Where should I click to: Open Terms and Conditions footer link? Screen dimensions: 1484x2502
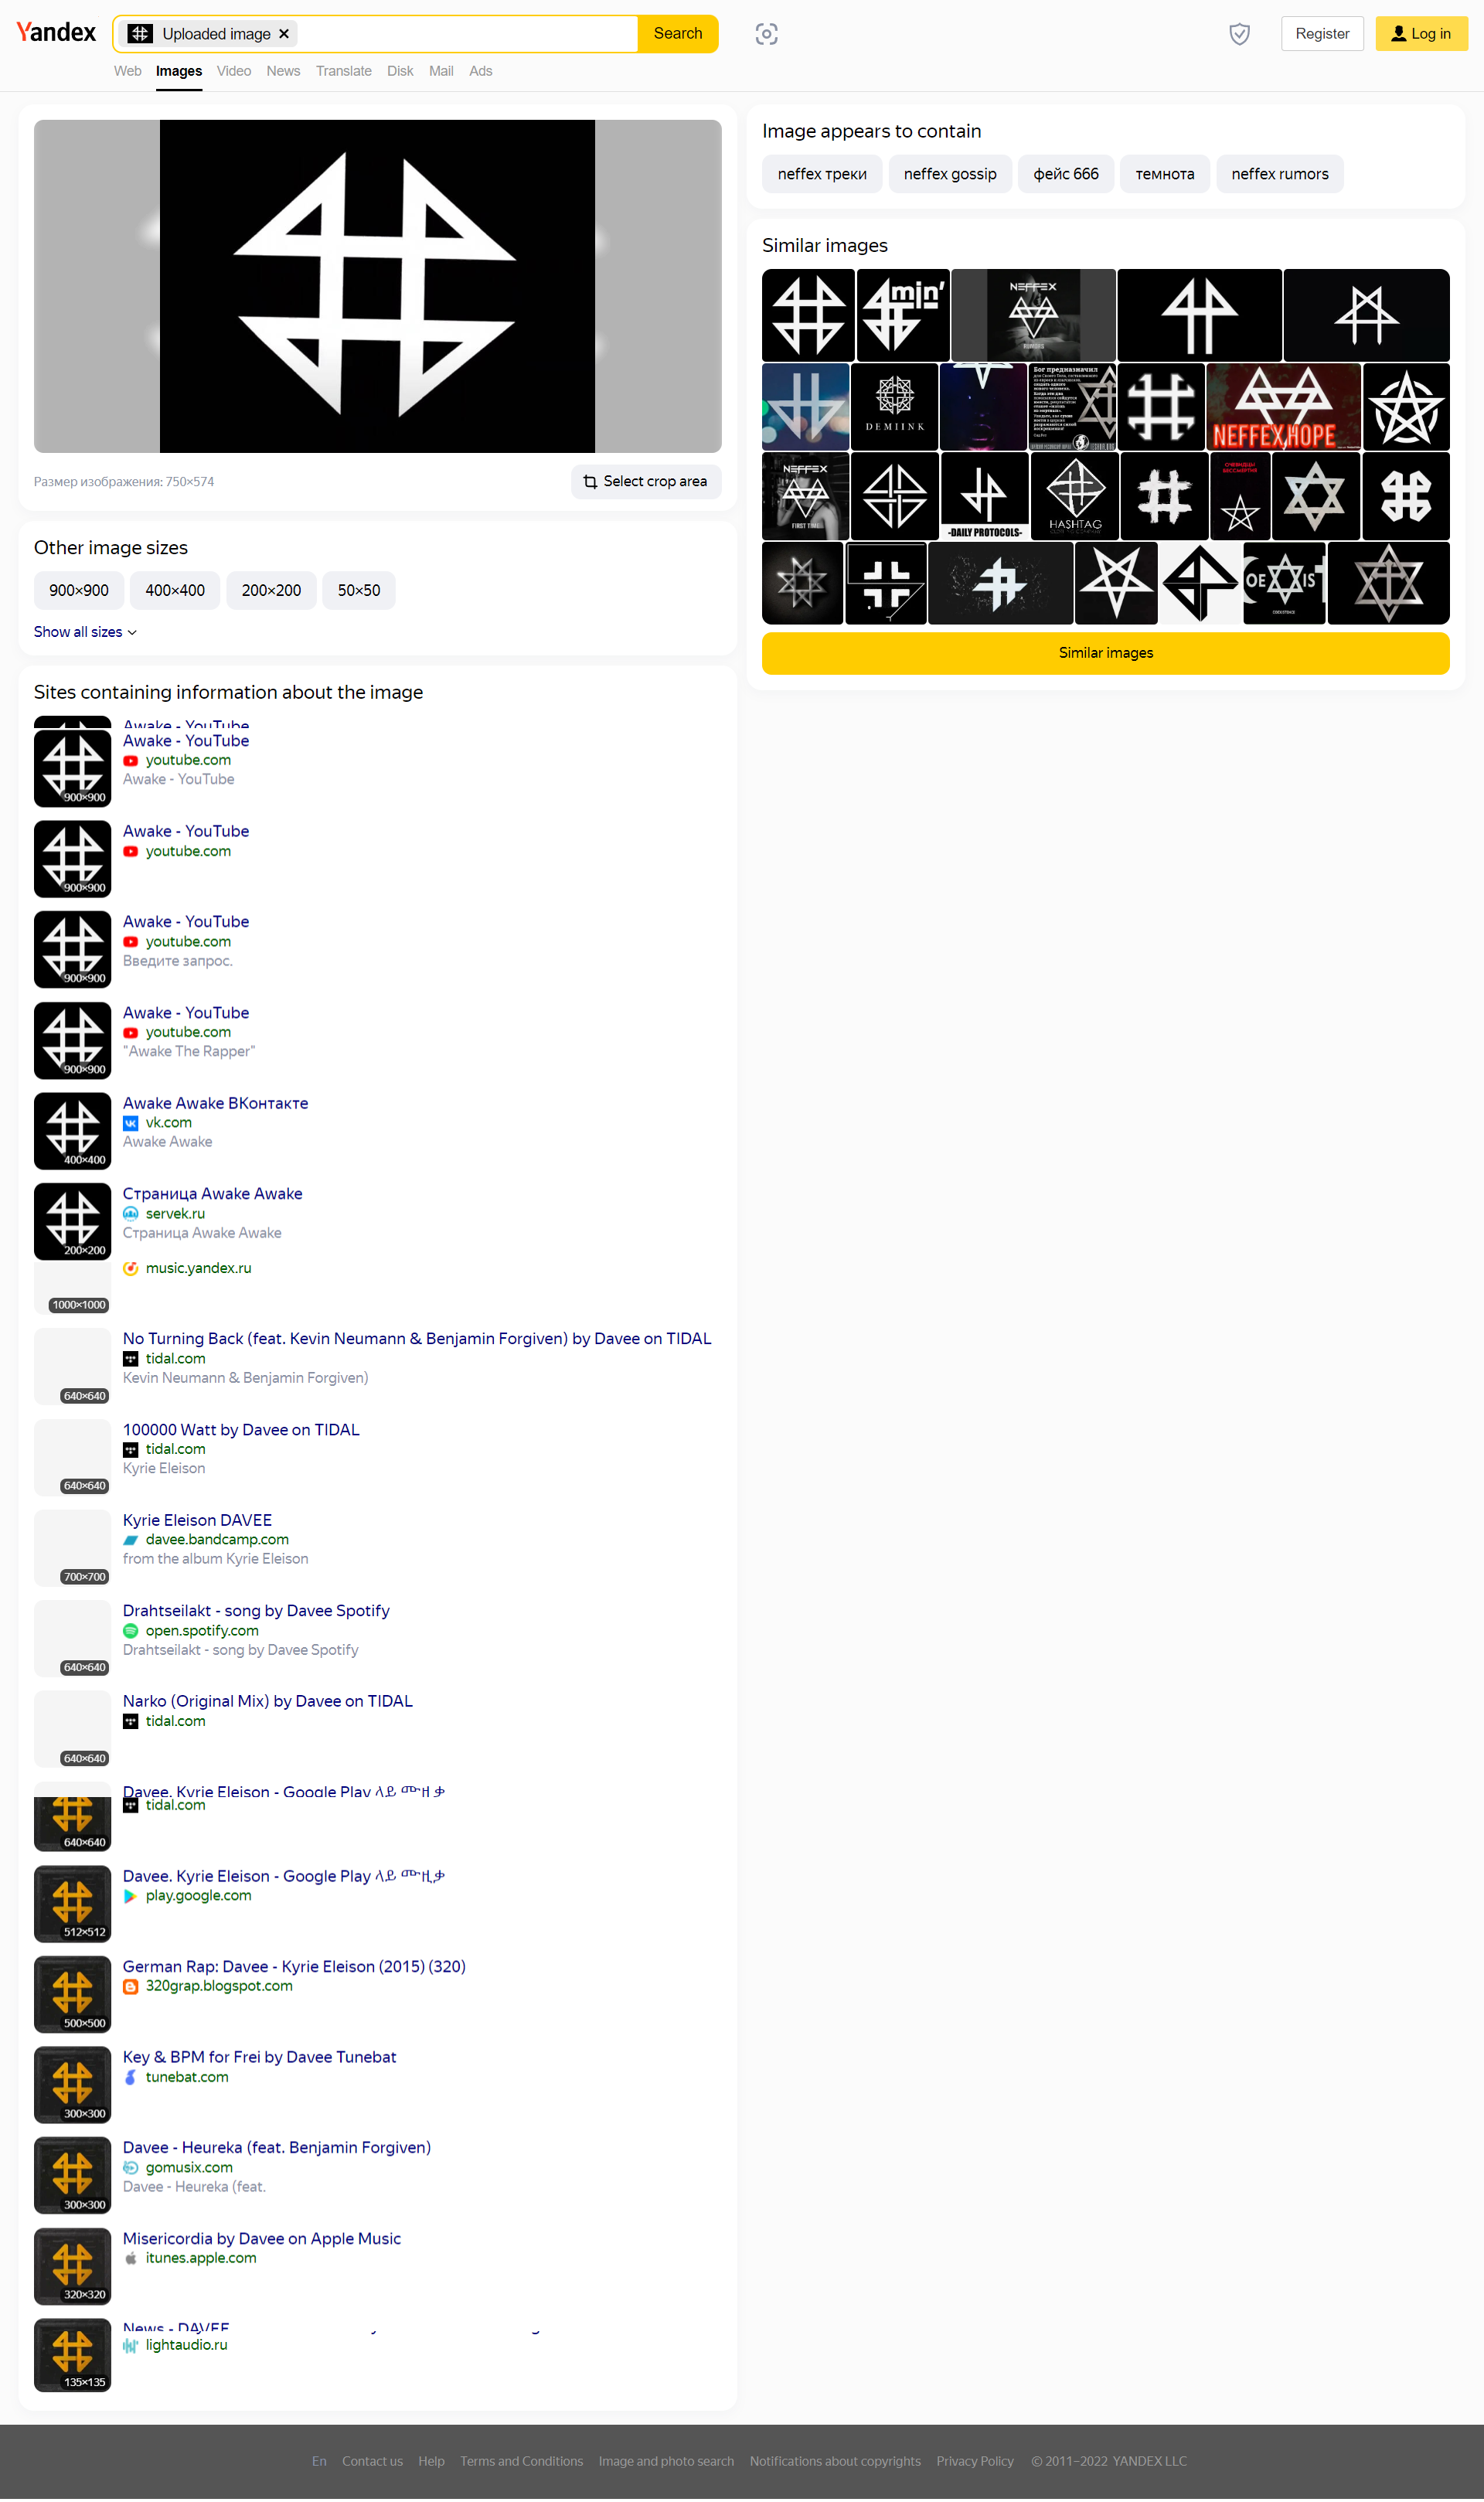click(521, 2462)
